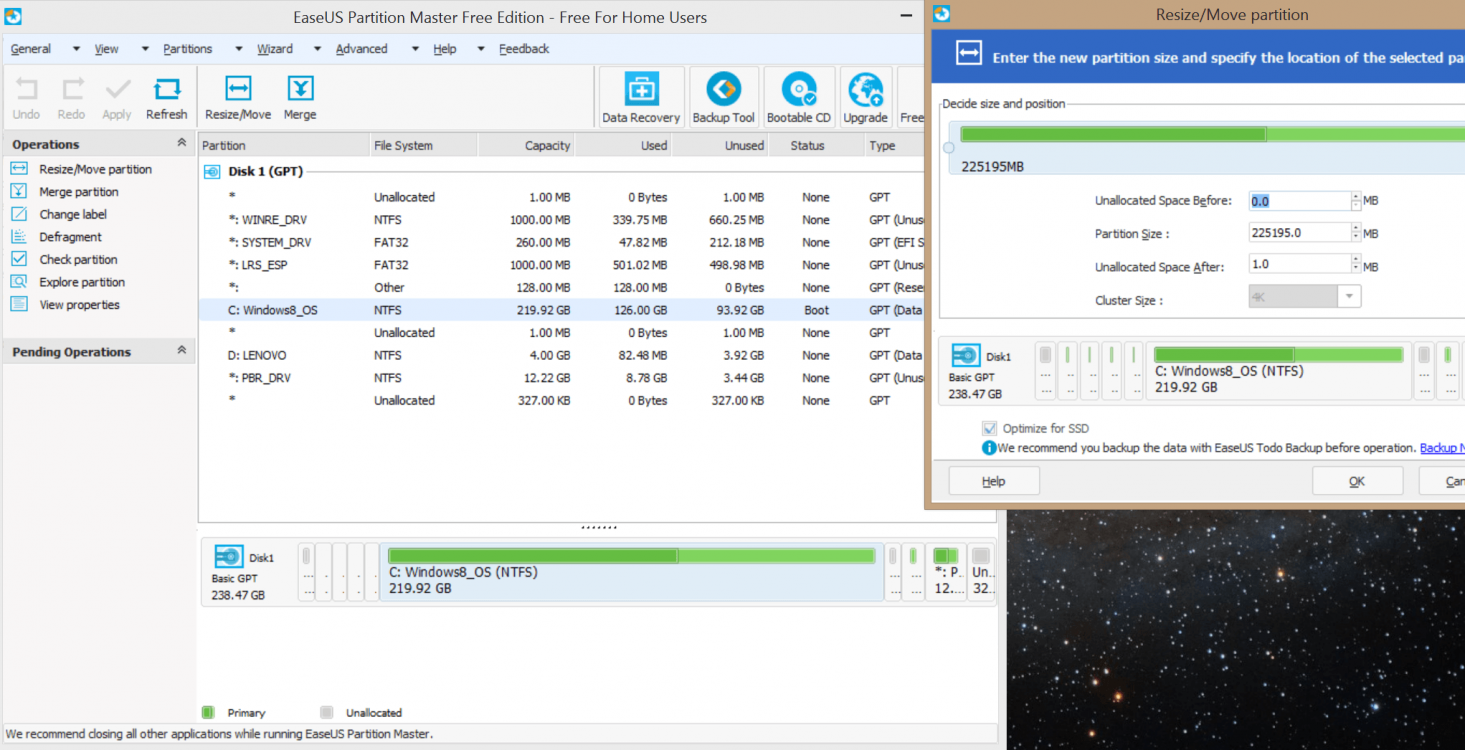Select the *: PBR_DRV partition row
Viewport: 1465px width, 750px height.
click(562, 378)
